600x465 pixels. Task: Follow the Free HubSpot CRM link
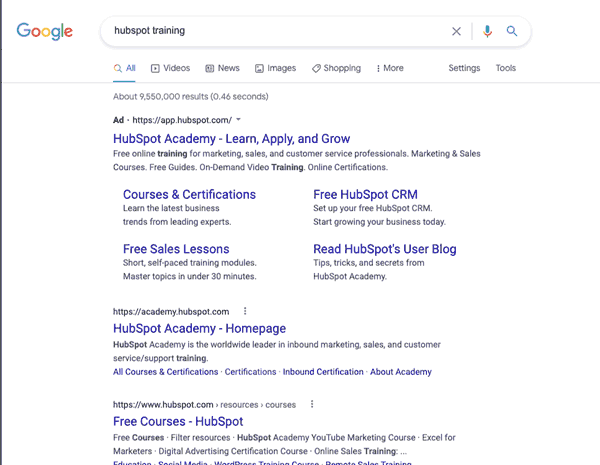point(365,194)
